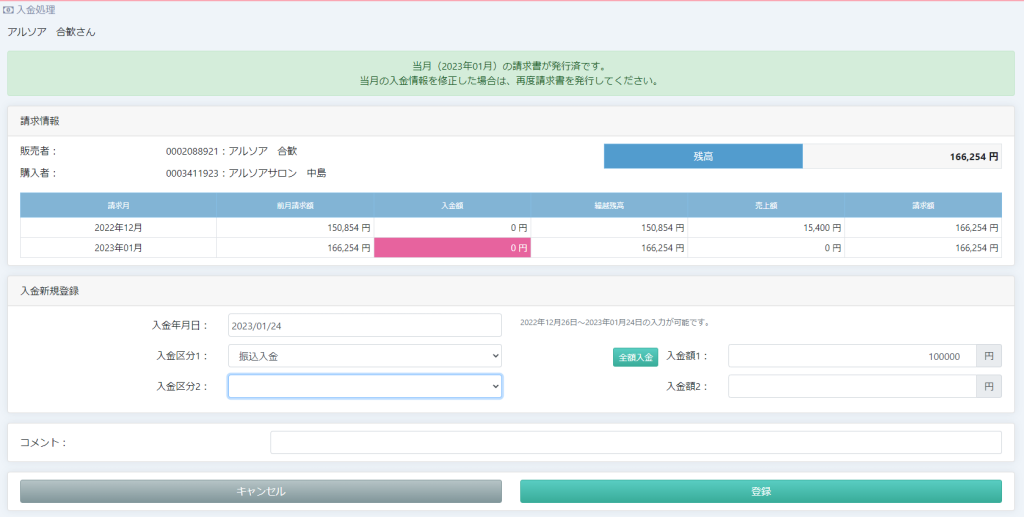Click the 売上額 column header
The image size is (1024, 517).
click(765, 205)
